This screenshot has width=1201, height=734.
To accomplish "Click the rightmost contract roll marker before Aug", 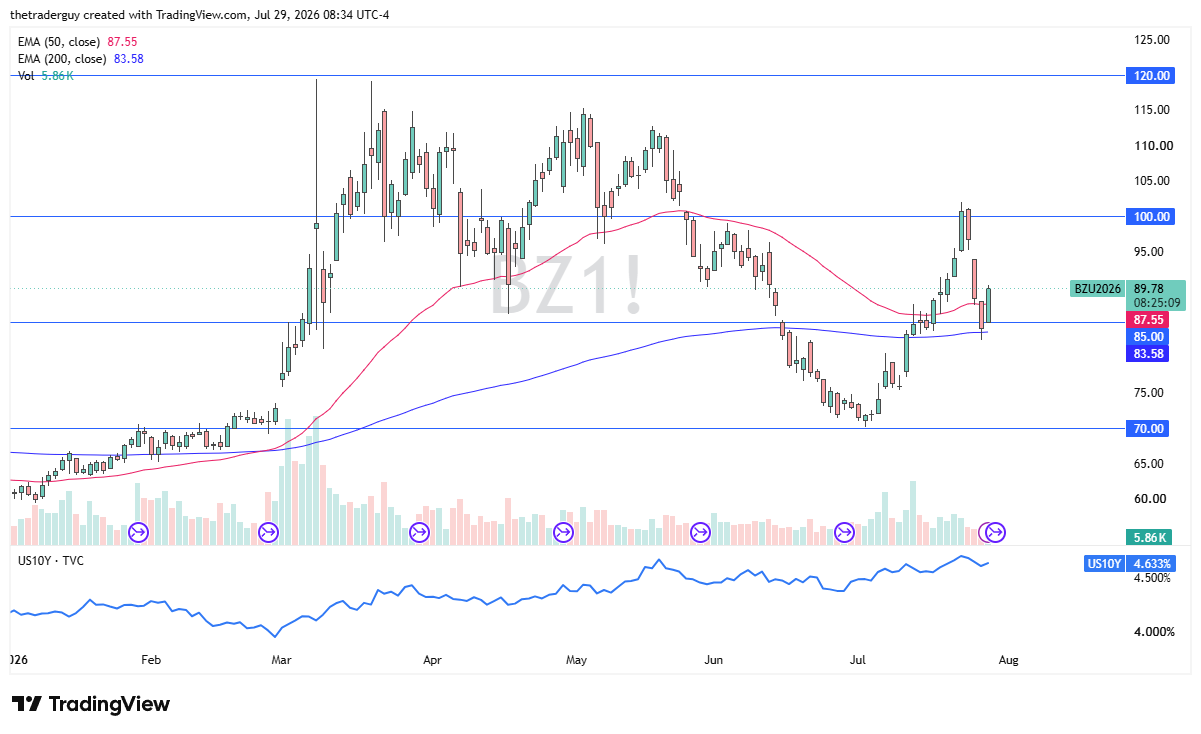I will pyautogui.click(x=996, y=533).
